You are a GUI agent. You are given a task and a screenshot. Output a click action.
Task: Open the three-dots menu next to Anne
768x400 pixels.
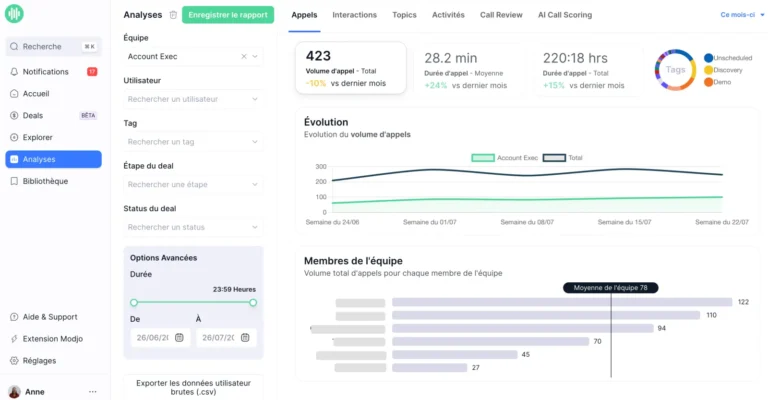click(x=93, y=392)
